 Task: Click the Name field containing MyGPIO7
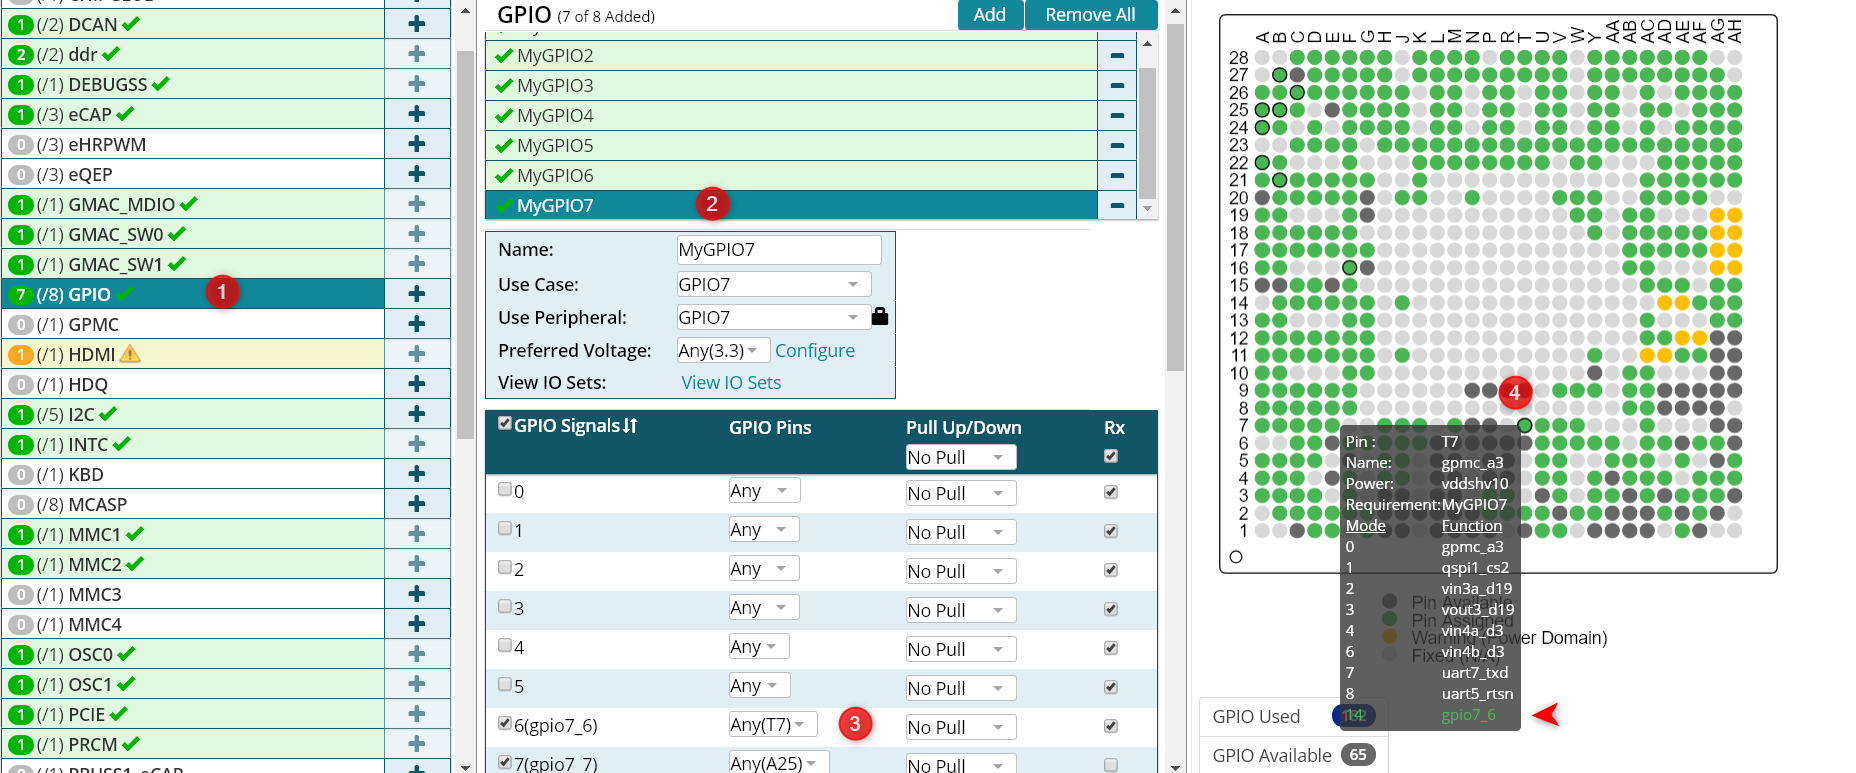click(x=779, y=249)
